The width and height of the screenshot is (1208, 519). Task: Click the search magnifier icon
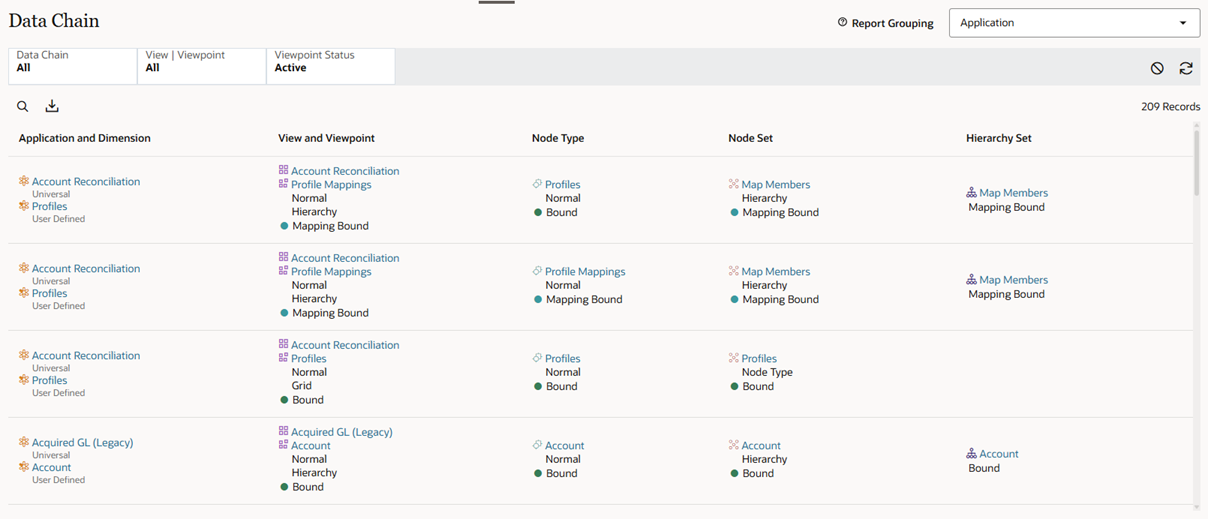(x=23, y=107)
